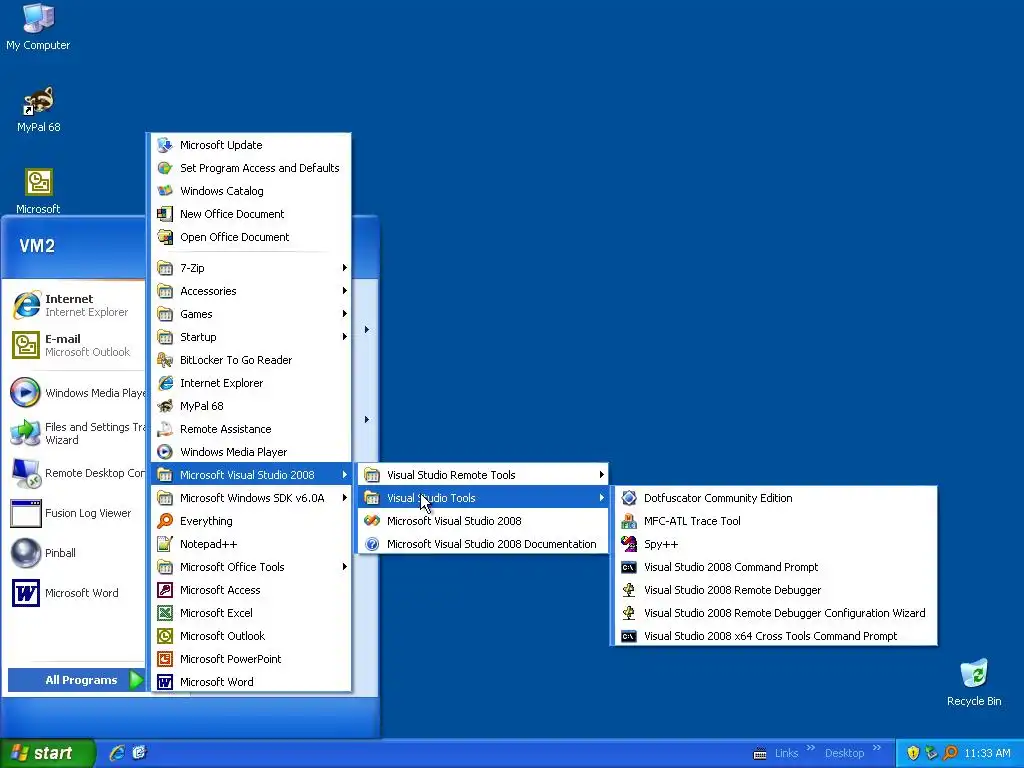Select Remote Assistance menu entry
Image resolution: width=1024 pixels, height=768 pixels.
click(x=251, y=429)
